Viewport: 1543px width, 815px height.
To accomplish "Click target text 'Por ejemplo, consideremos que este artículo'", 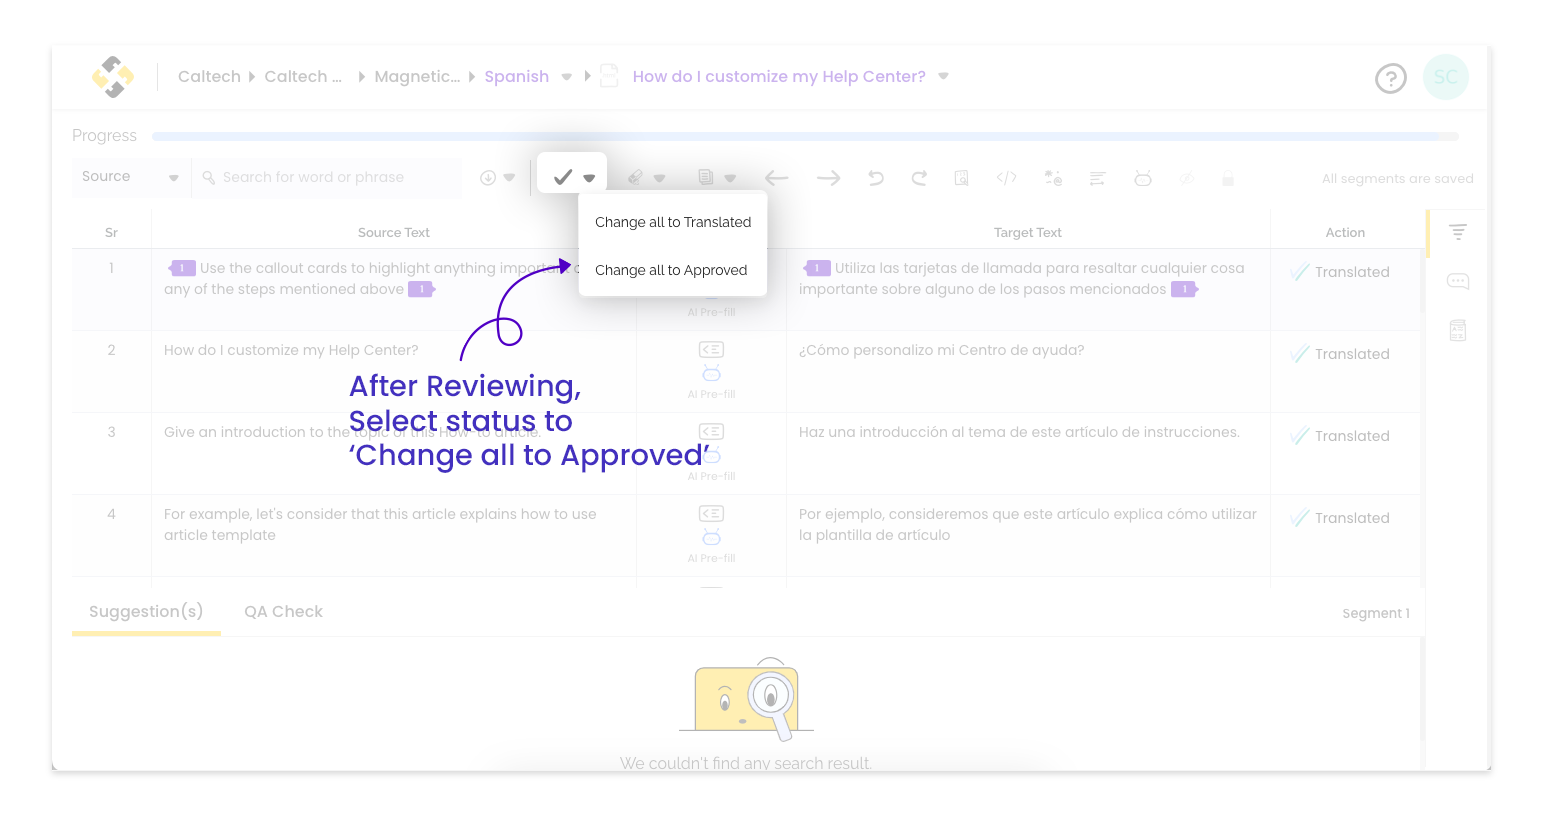I will pos(952,514).
